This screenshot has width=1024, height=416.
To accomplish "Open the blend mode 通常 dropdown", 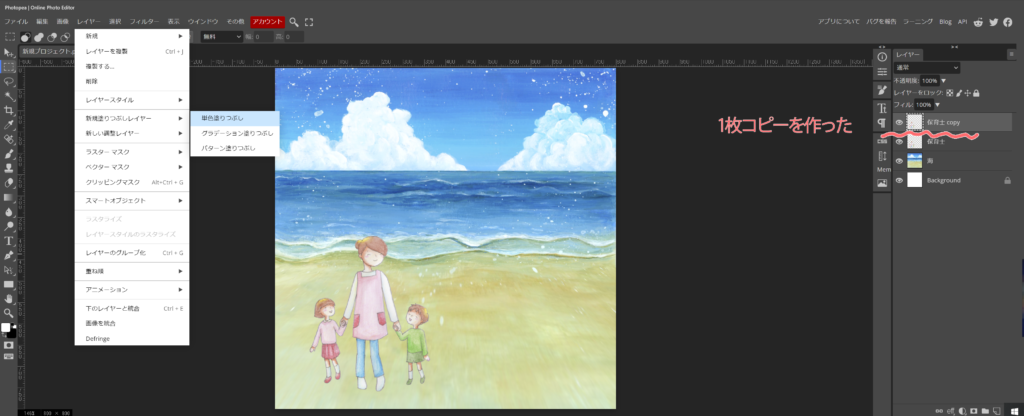I will (x=926, y=68).
